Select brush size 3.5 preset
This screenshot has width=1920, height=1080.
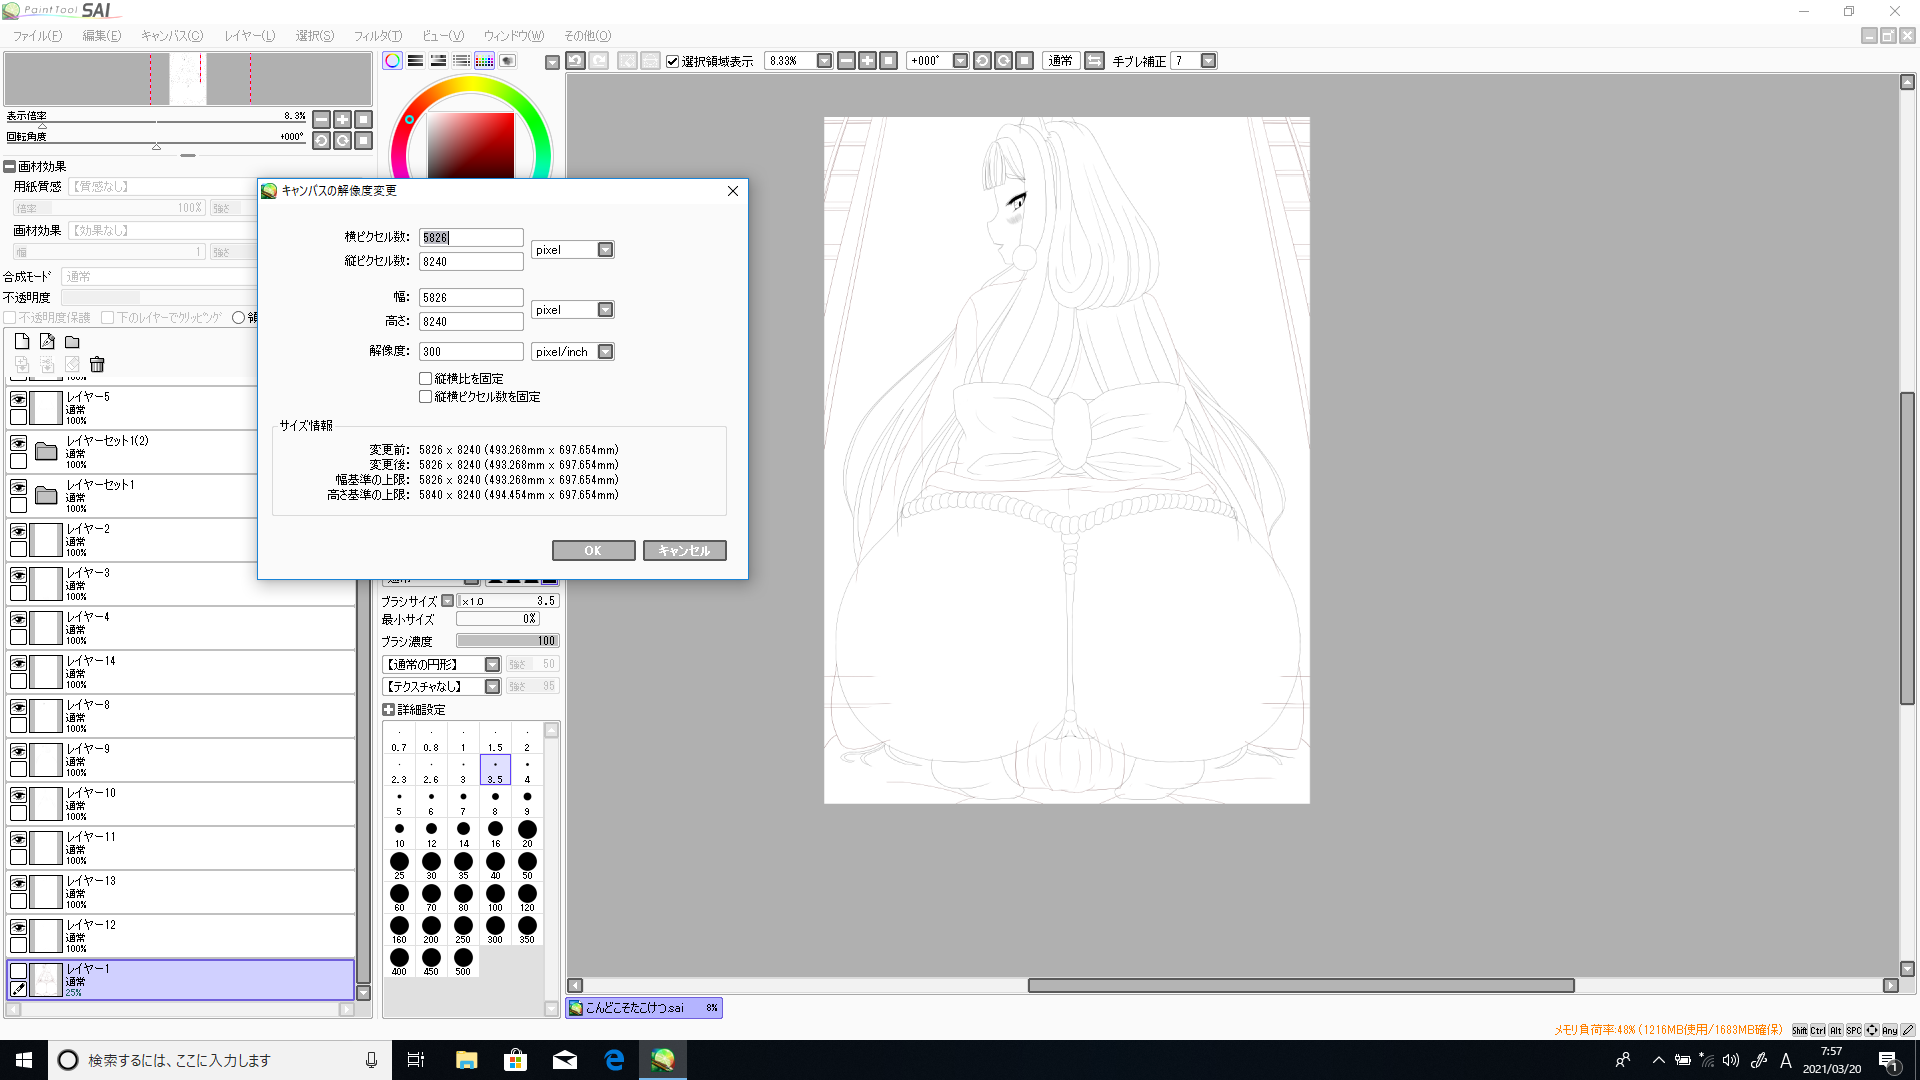coord(495,770)
